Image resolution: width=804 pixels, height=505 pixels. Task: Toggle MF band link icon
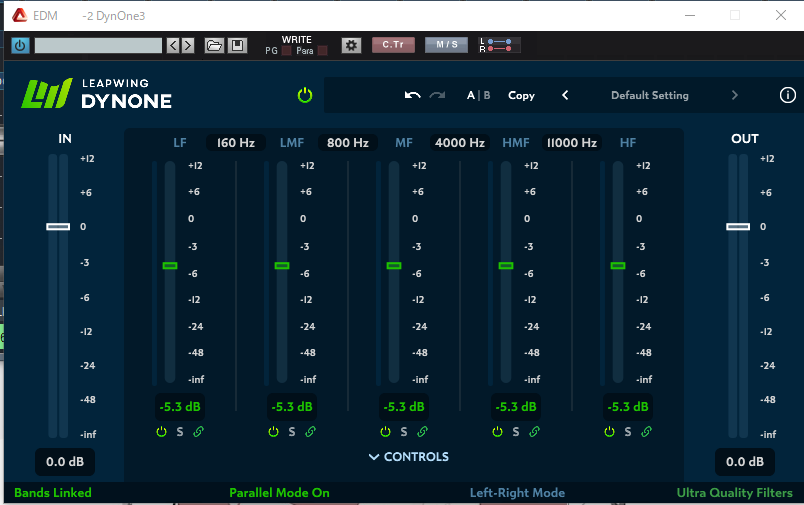423,432
